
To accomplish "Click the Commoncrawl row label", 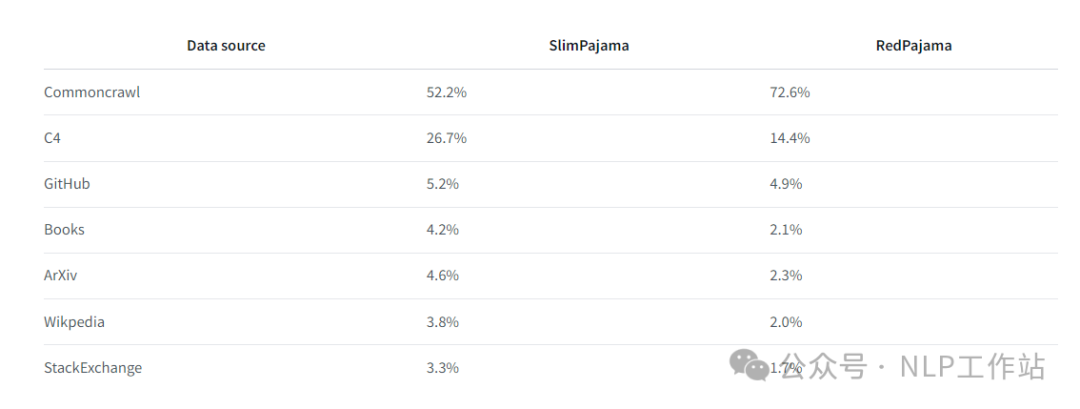I will [92, 92].
